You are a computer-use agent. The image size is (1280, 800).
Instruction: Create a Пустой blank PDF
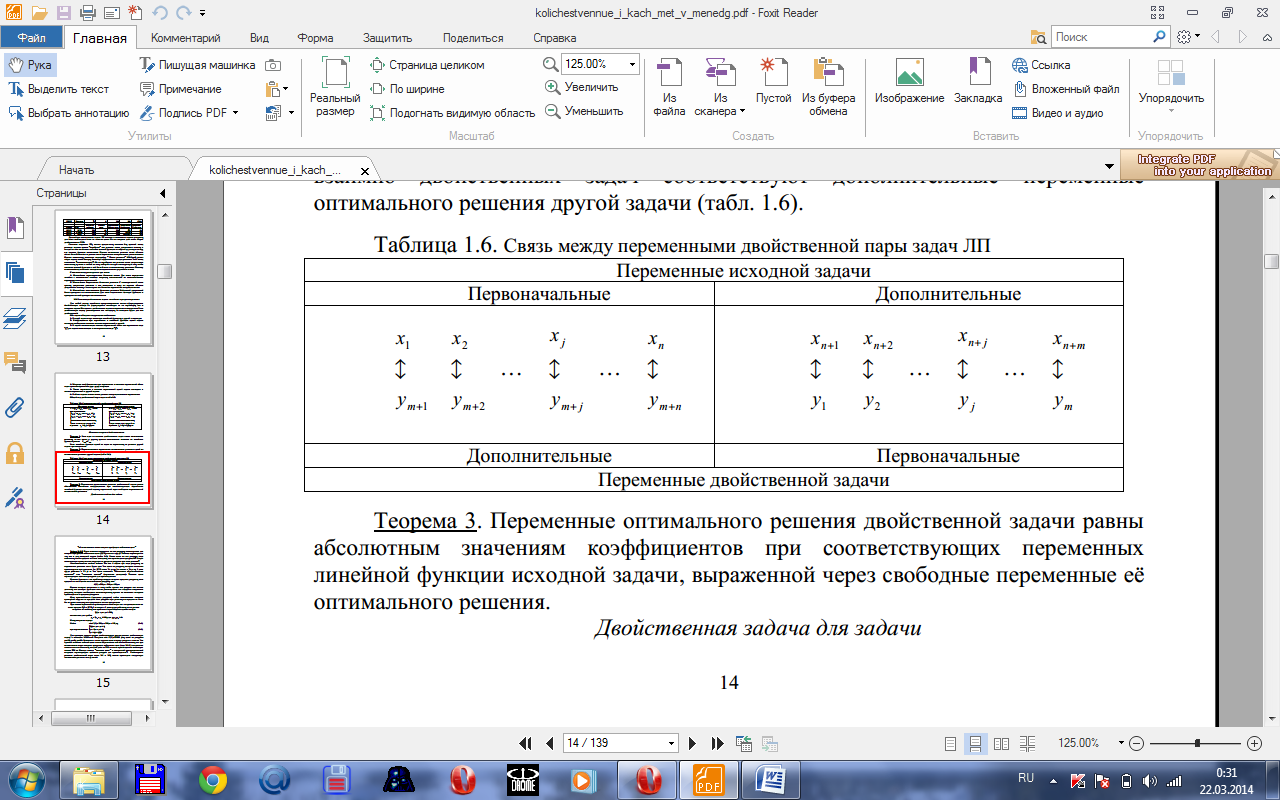[773, 82]
